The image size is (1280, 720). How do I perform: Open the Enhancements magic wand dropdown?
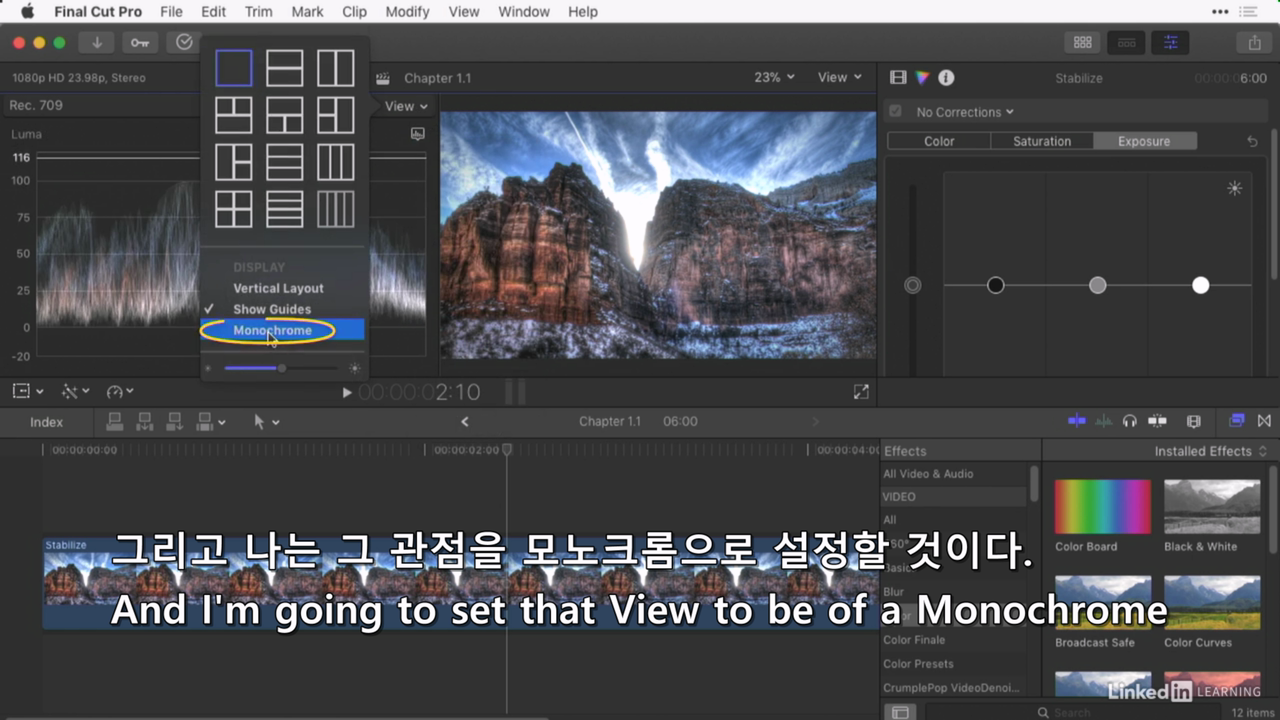pyautogui.click(x=76, y=392)
